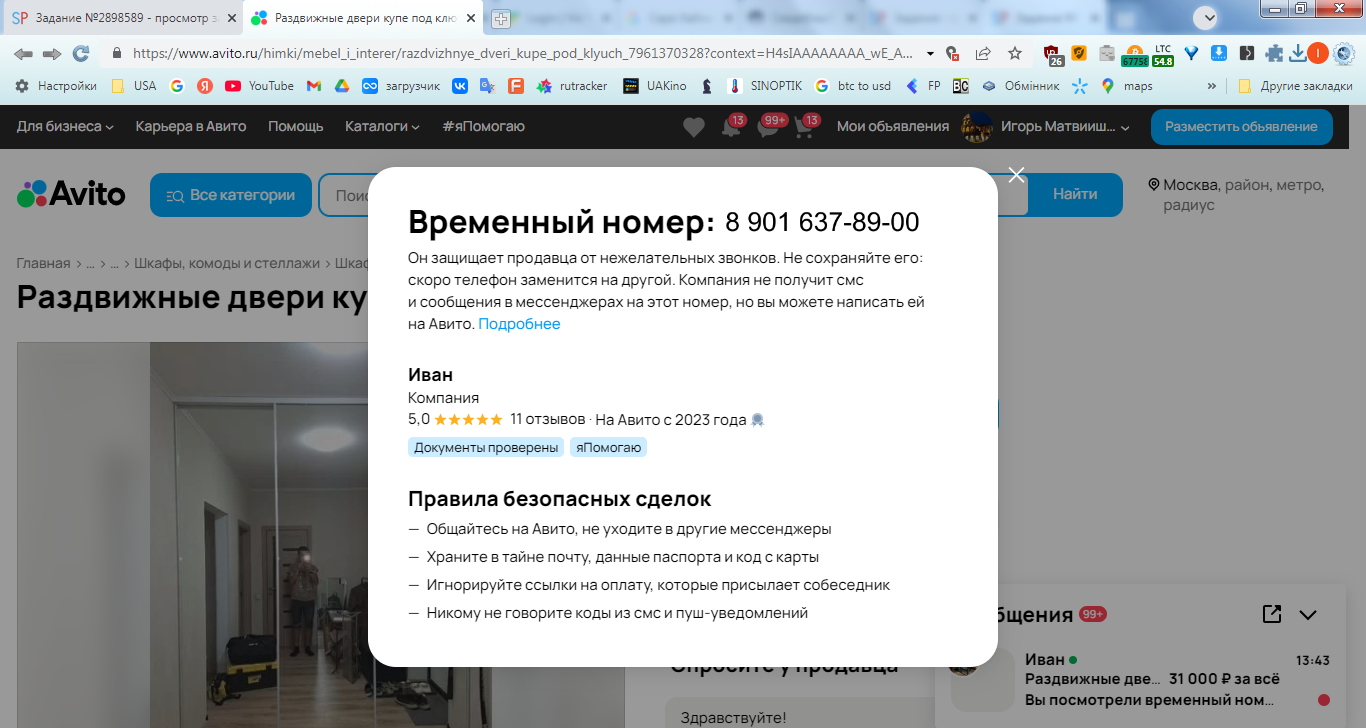Screen dimensions: 1366x728
Task: Reload the page
Action: [81, 54]
